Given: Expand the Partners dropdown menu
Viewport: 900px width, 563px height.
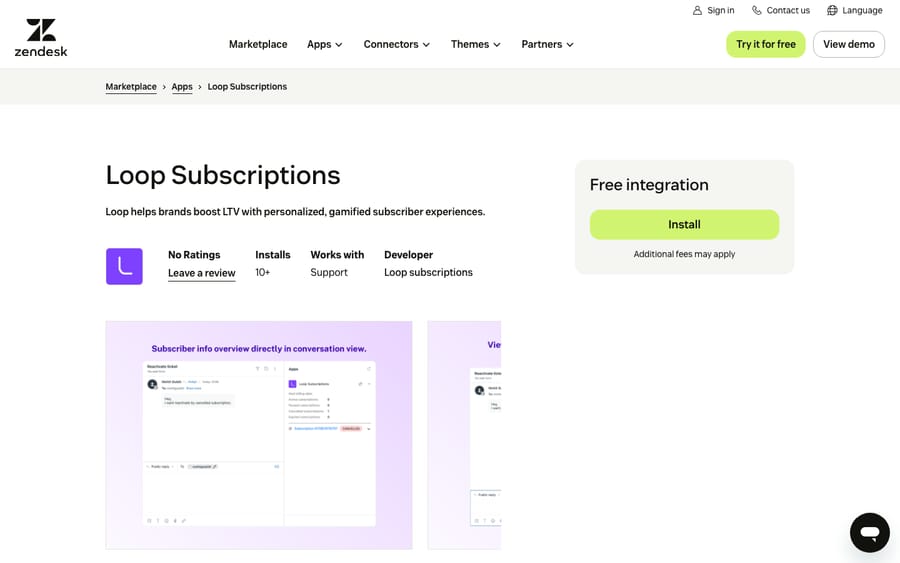Looking at the screenshot, I should tap(547, 44).
